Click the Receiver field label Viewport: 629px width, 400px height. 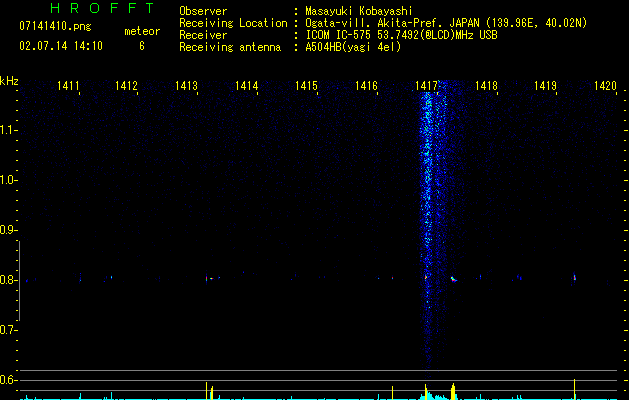[x=203, y=35]
